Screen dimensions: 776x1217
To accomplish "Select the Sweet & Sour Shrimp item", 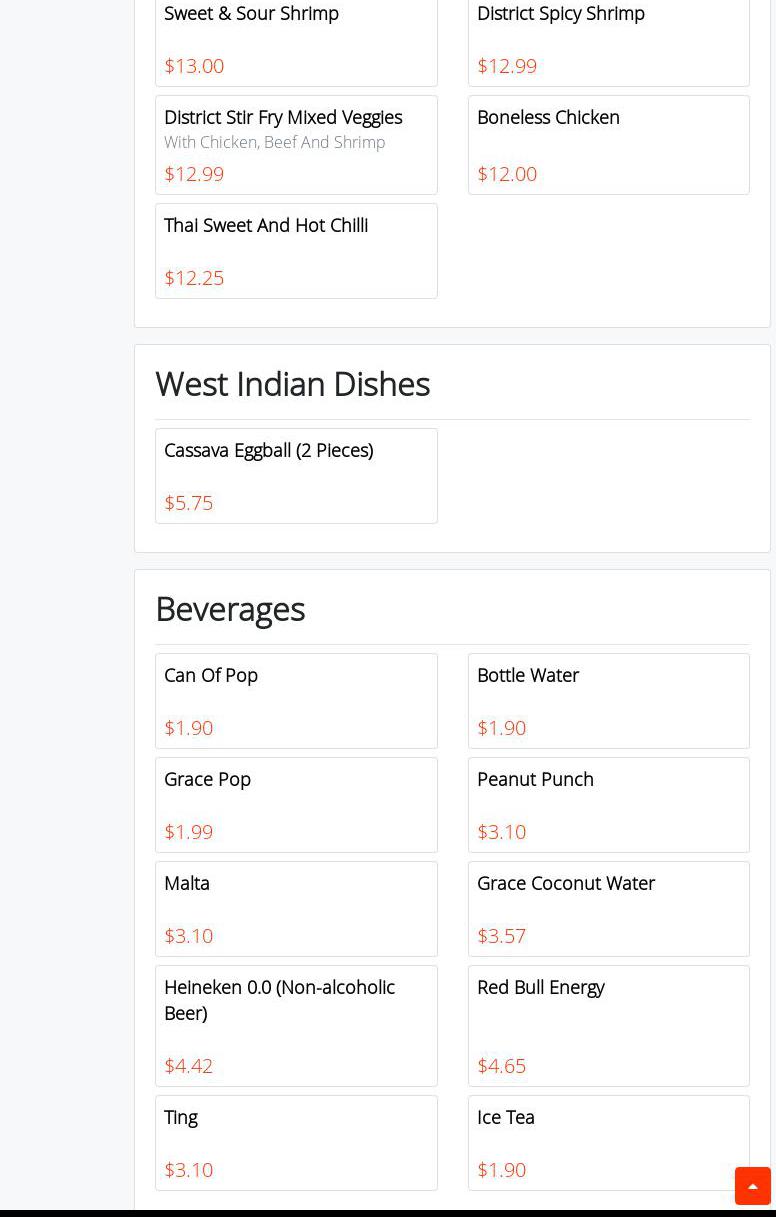I will [296, 40].
